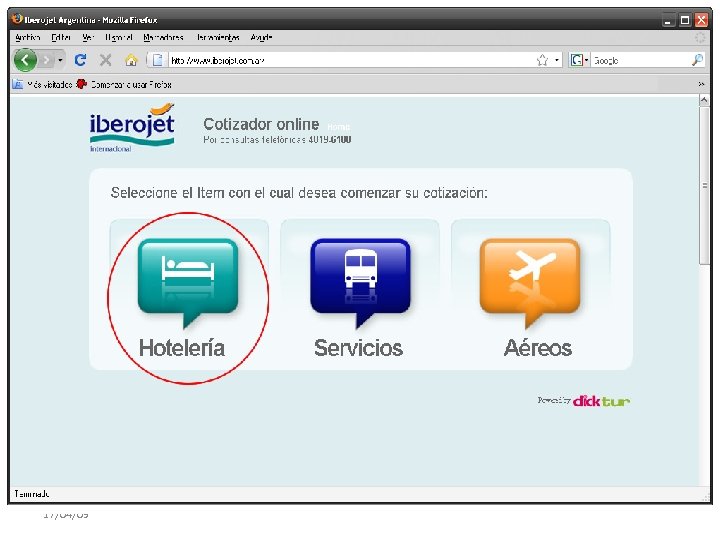Click the back navigation arrow button
This screenshot has height=540, width=720.
(x=25, y=60)
